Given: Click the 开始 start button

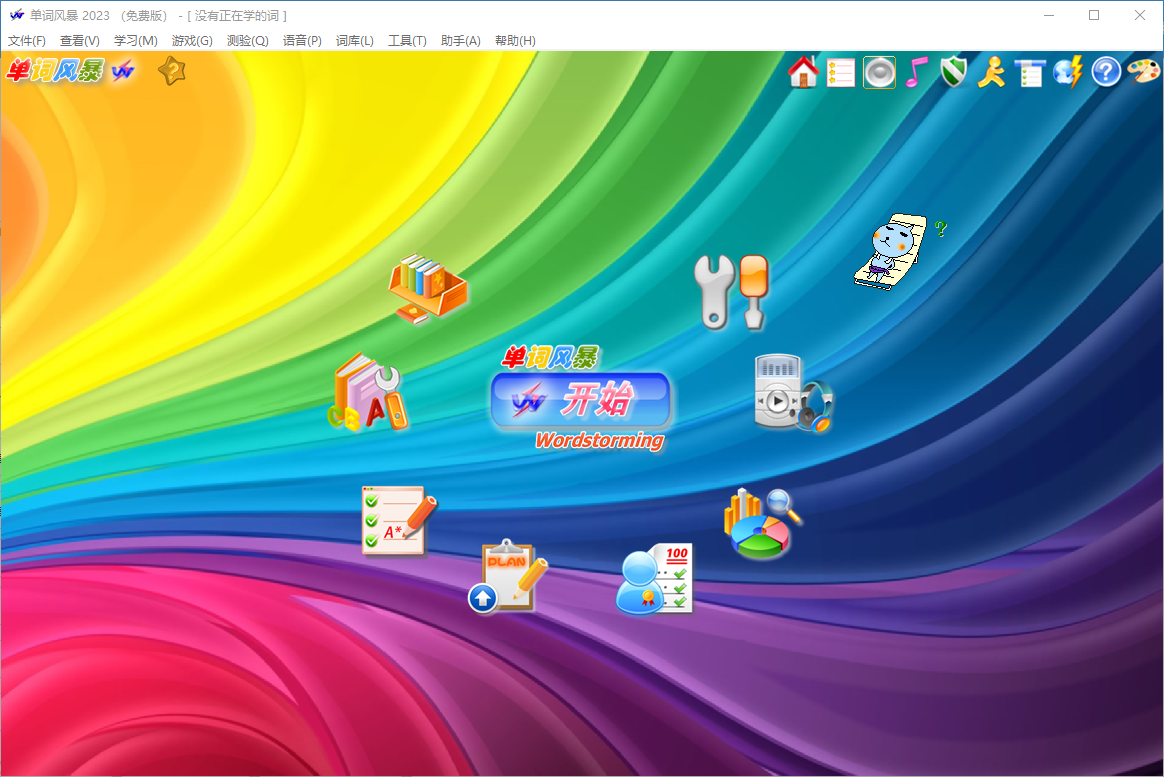Looking at the screenshot, I should point(581,401).
